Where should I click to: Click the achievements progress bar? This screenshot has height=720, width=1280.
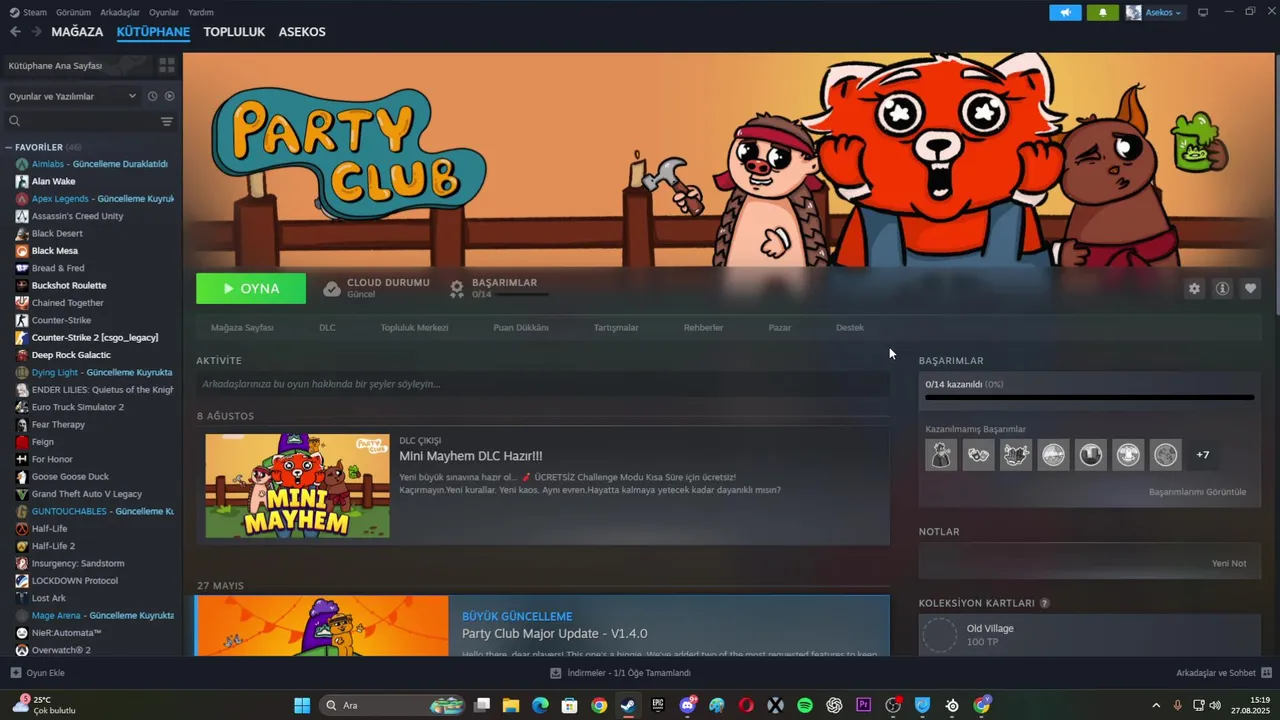click(x=1089, y=397)
